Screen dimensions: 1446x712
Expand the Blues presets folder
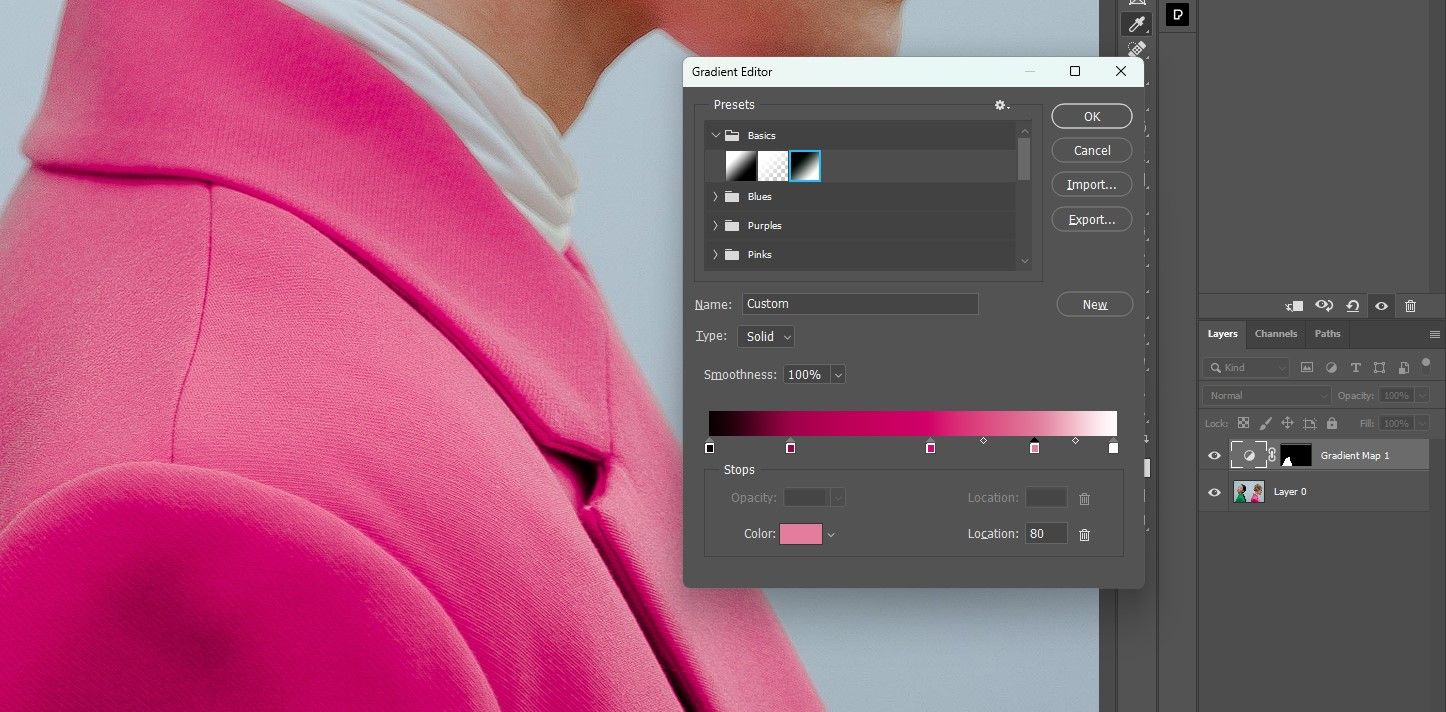[715, 197]
